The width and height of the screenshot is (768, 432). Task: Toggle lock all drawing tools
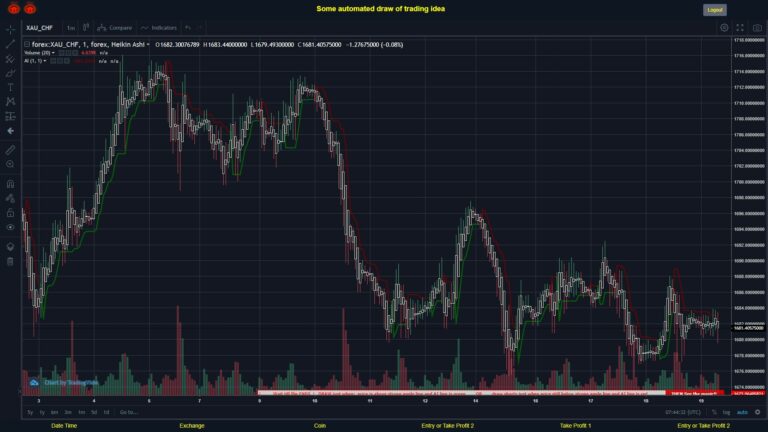(10, 213)
